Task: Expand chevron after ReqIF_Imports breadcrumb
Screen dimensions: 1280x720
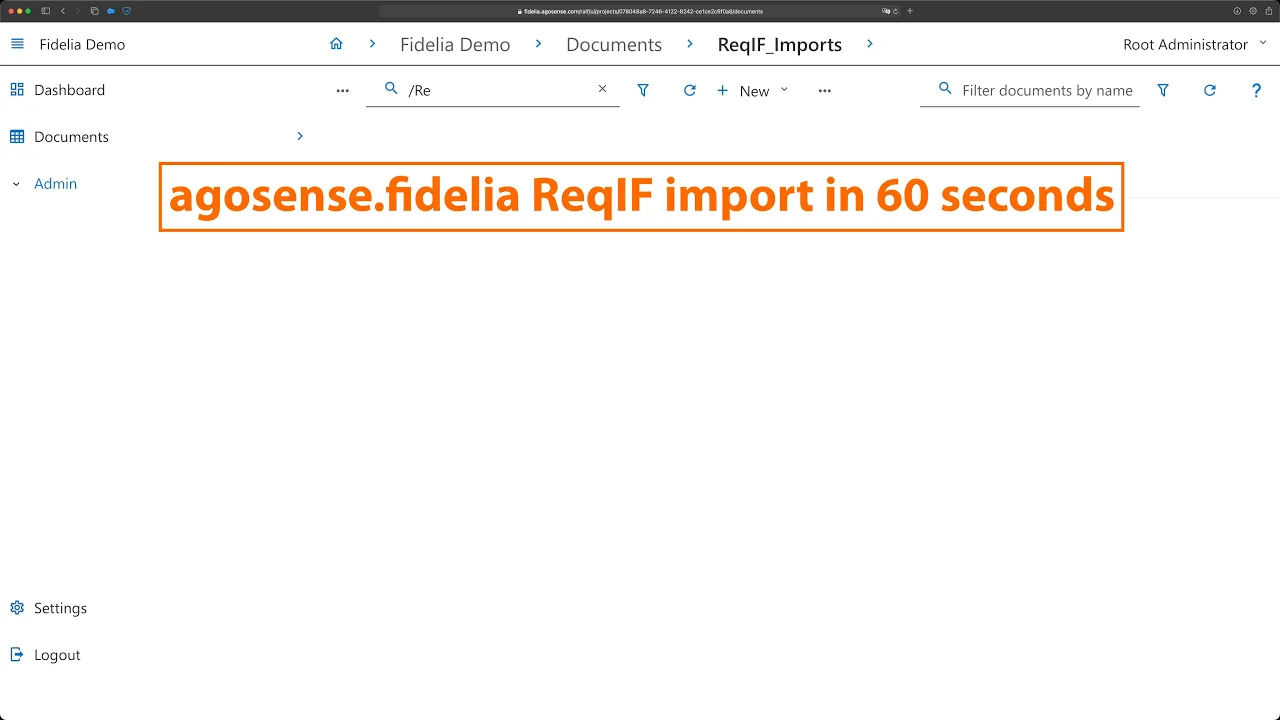Action: [870, 44]
